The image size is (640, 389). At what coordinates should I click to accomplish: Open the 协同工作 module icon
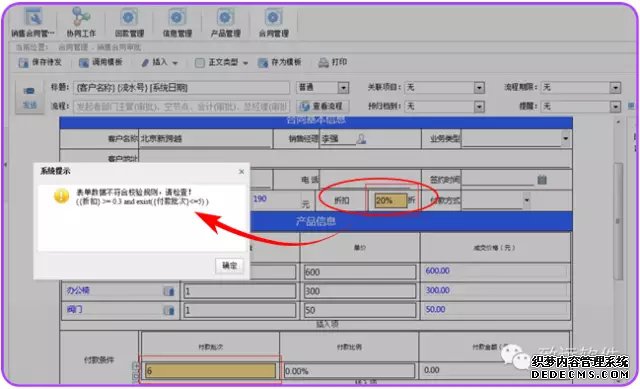click(x=81, y=17)
